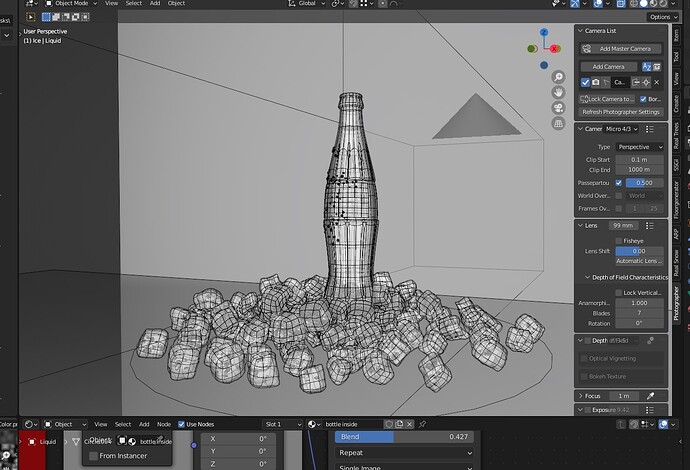Open camera Type Perspective dropdown

click(639, 147)
